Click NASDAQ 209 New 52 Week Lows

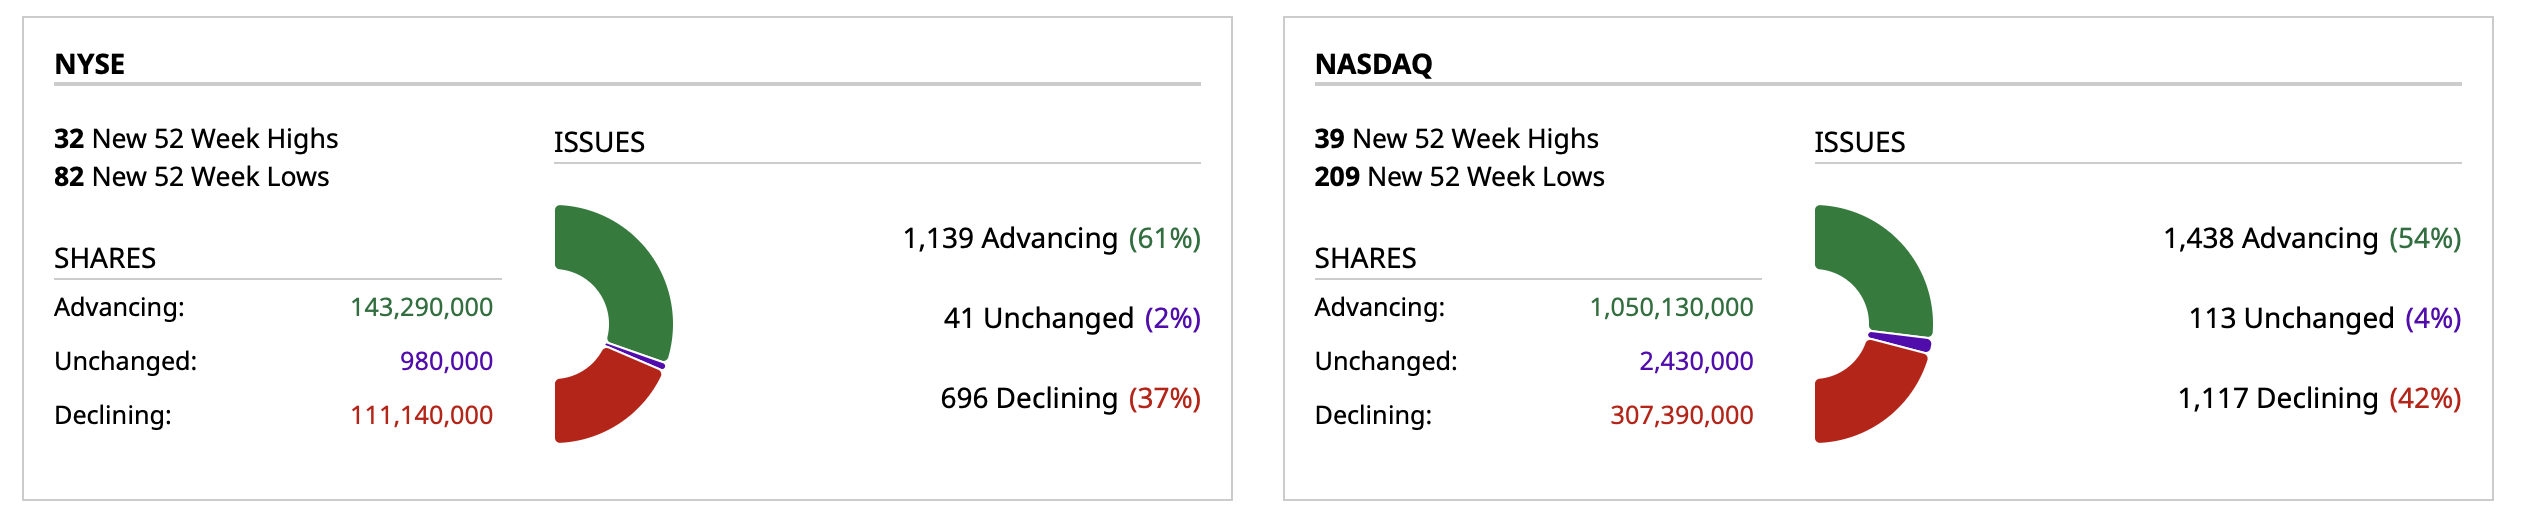point(1459,177)
